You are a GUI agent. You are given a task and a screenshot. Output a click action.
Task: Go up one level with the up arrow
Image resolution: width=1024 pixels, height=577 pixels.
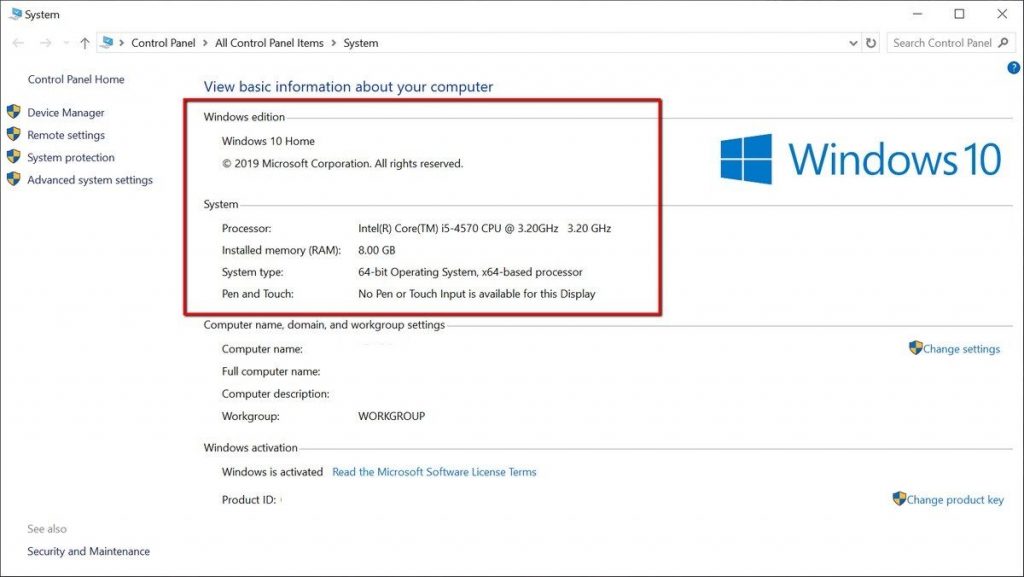coord(85,43)
